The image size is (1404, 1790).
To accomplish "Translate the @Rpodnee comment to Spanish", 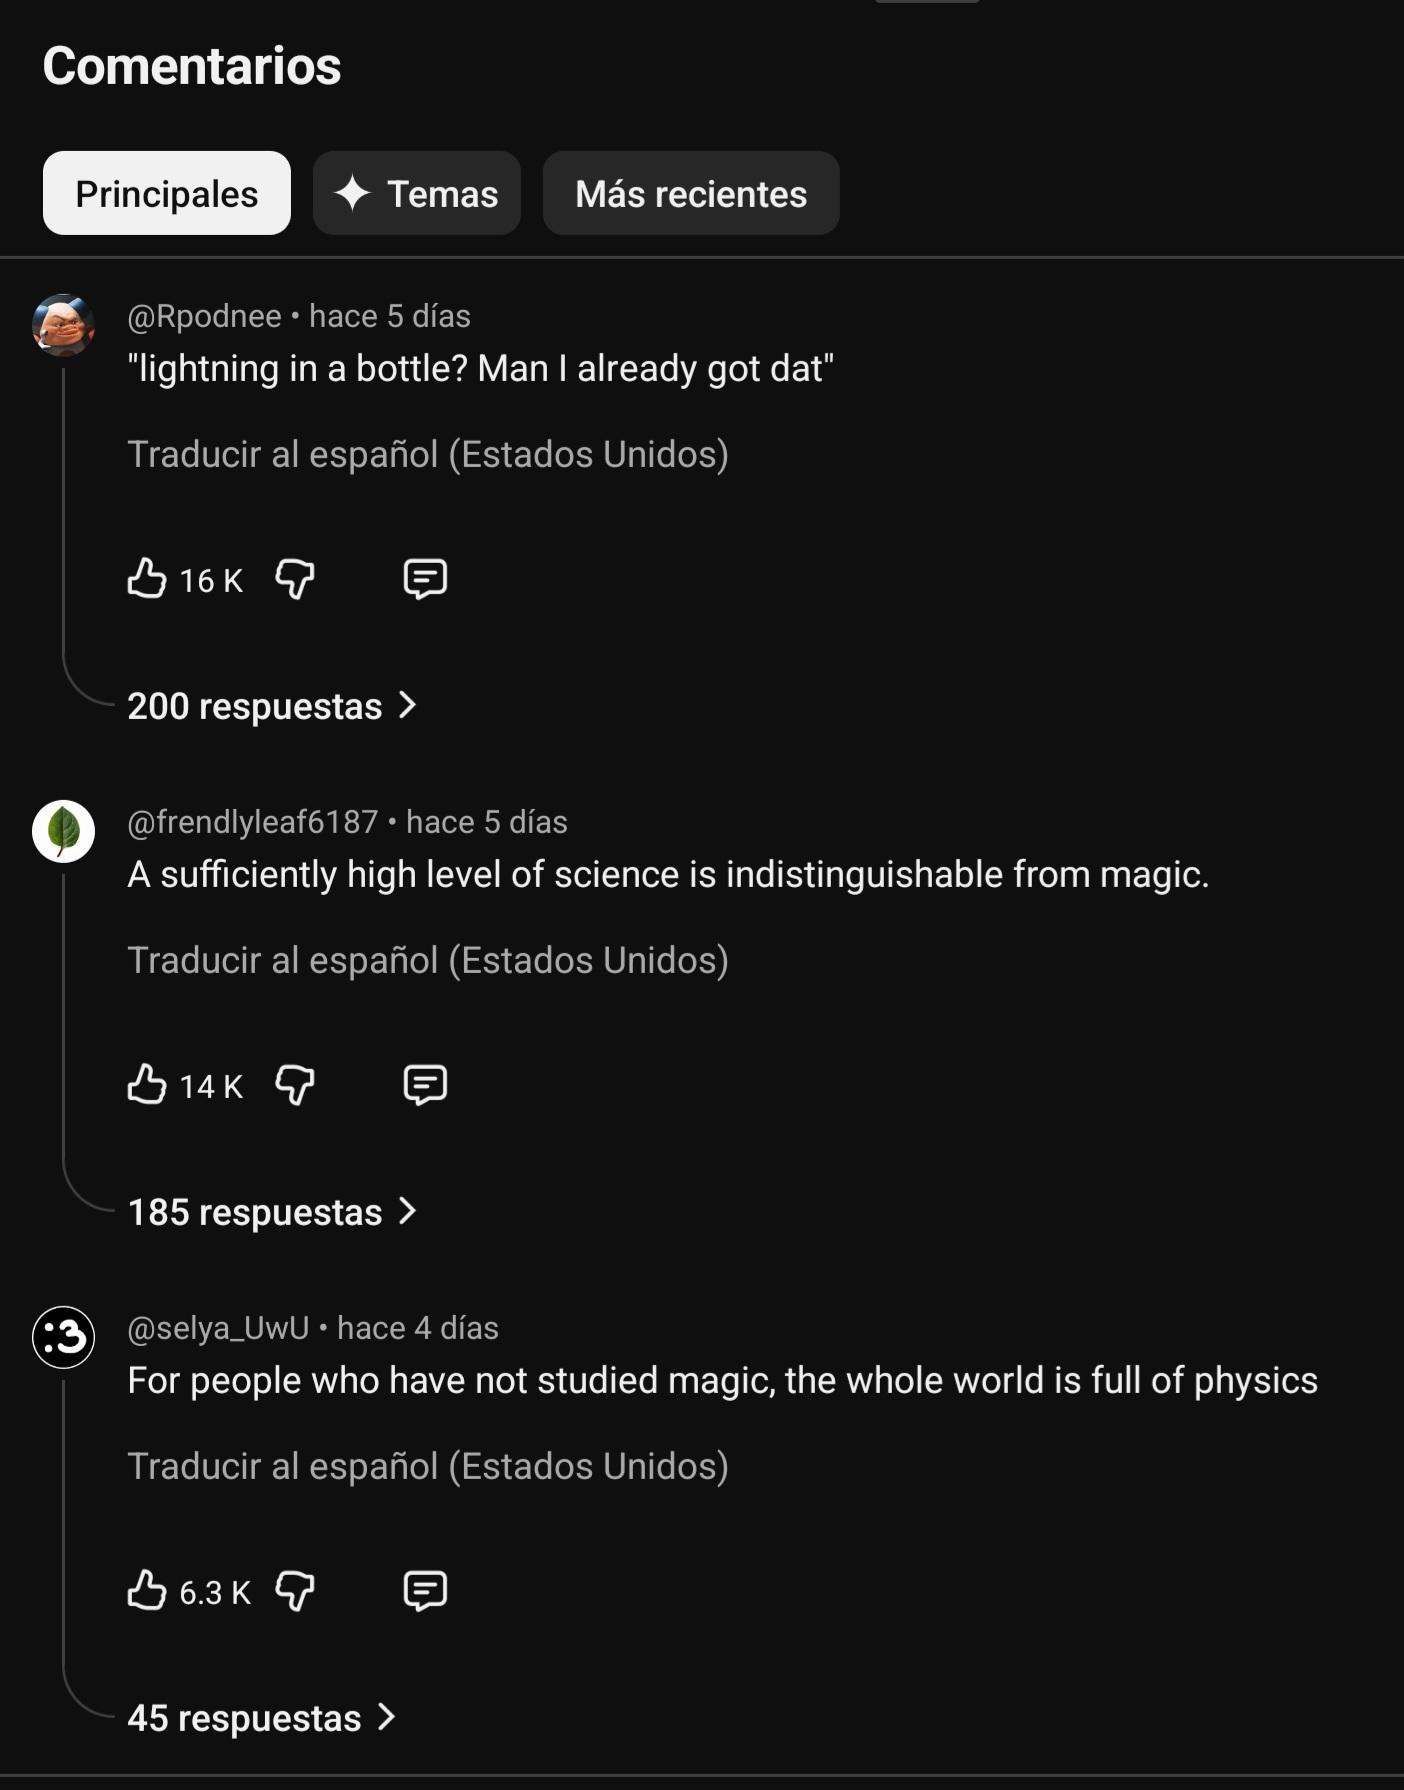I will [428, 455].
